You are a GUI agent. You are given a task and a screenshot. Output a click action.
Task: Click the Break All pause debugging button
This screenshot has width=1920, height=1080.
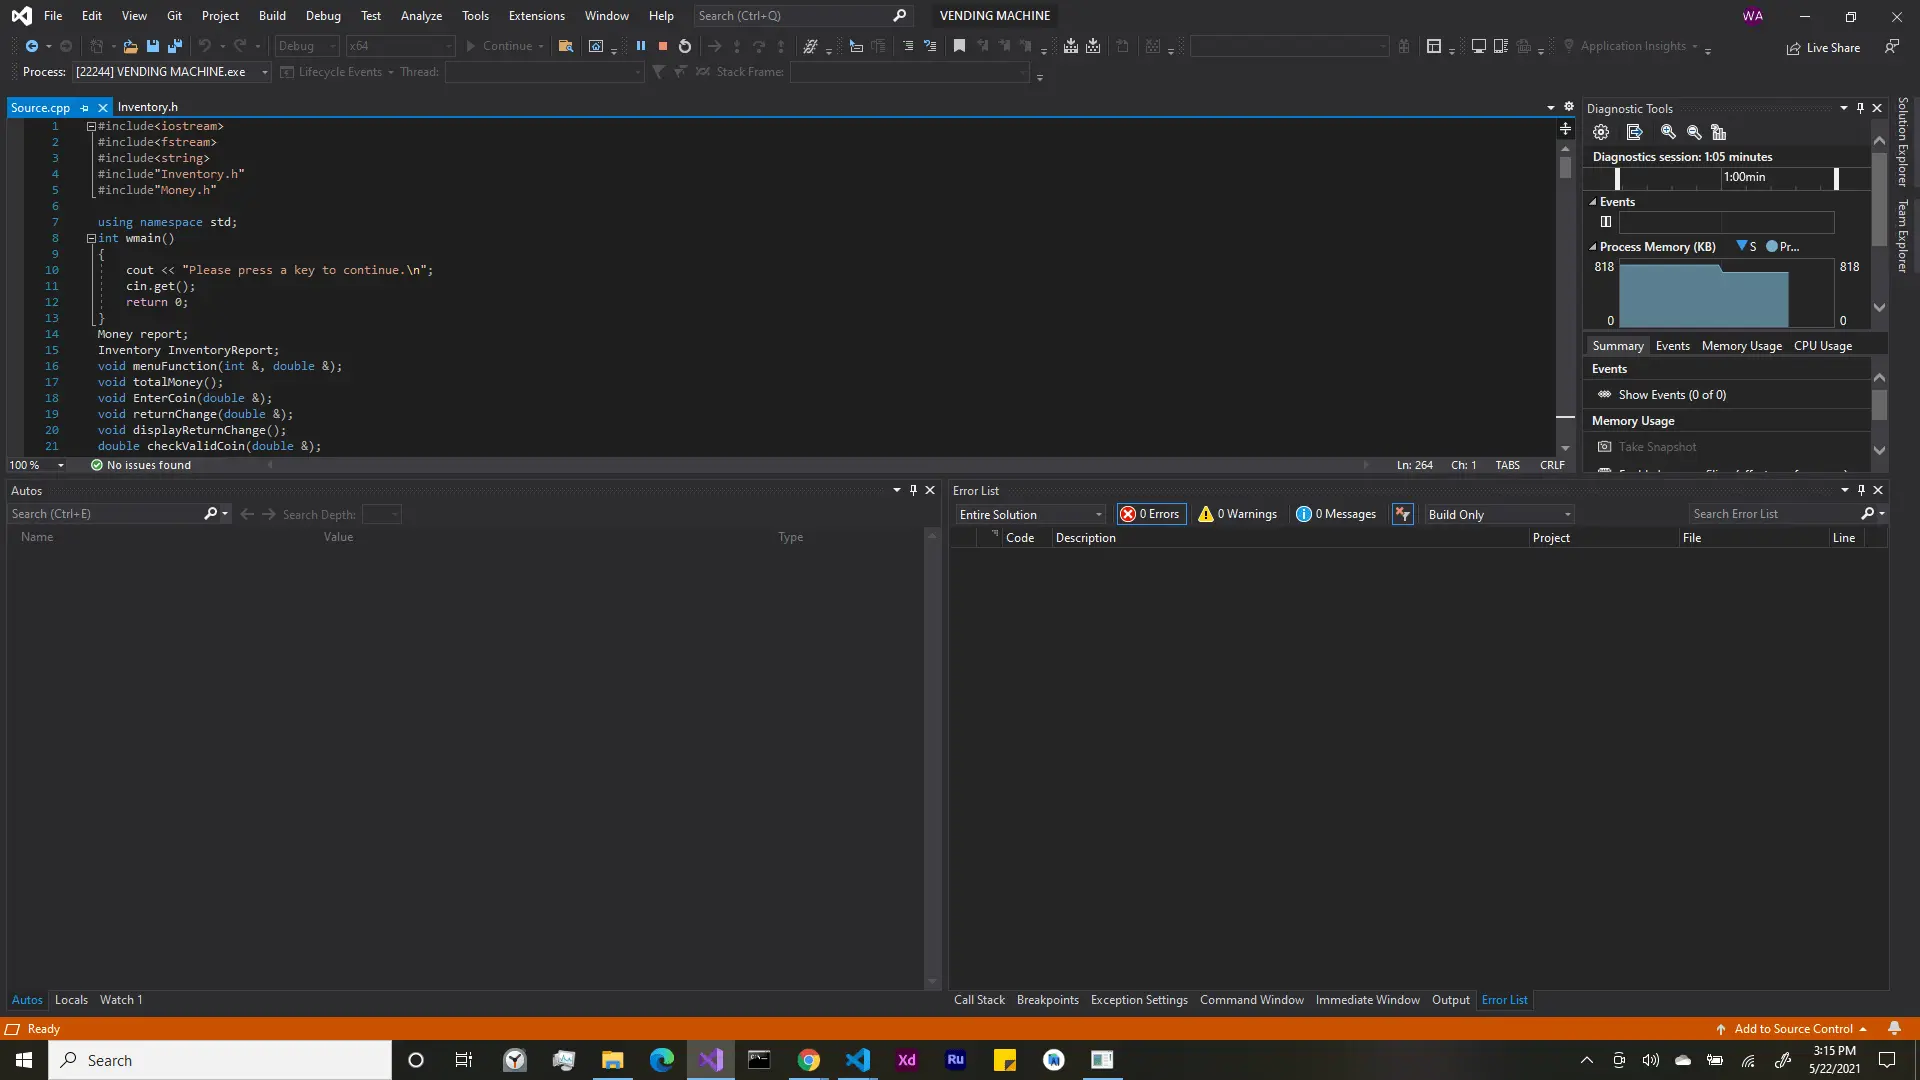tap(641, 46)
